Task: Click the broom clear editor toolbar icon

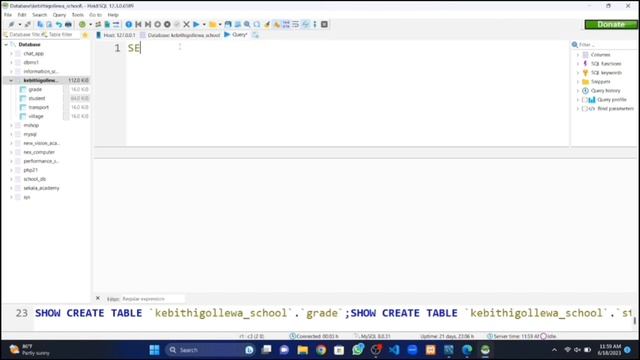Action: click(x=267, y=24)
